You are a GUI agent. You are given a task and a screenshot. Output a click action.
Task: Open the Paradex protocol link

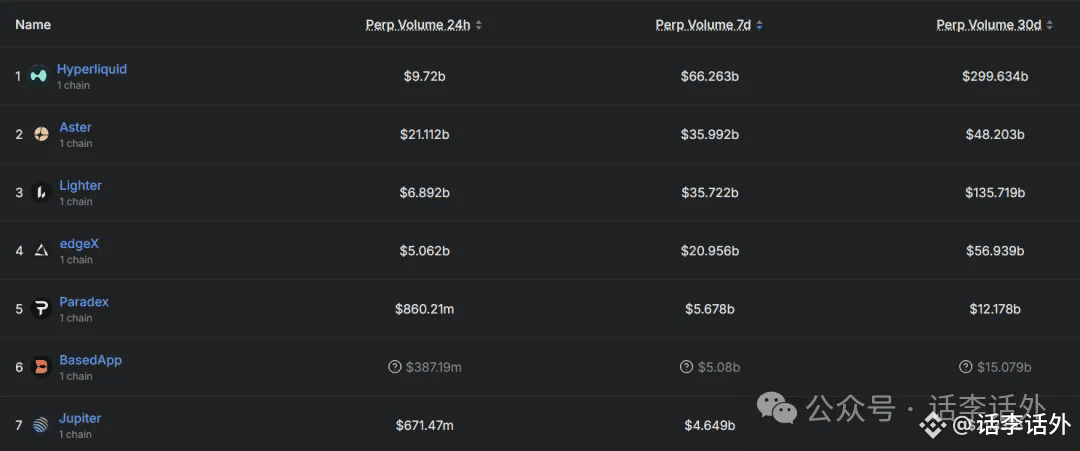[x=84, y=302]
